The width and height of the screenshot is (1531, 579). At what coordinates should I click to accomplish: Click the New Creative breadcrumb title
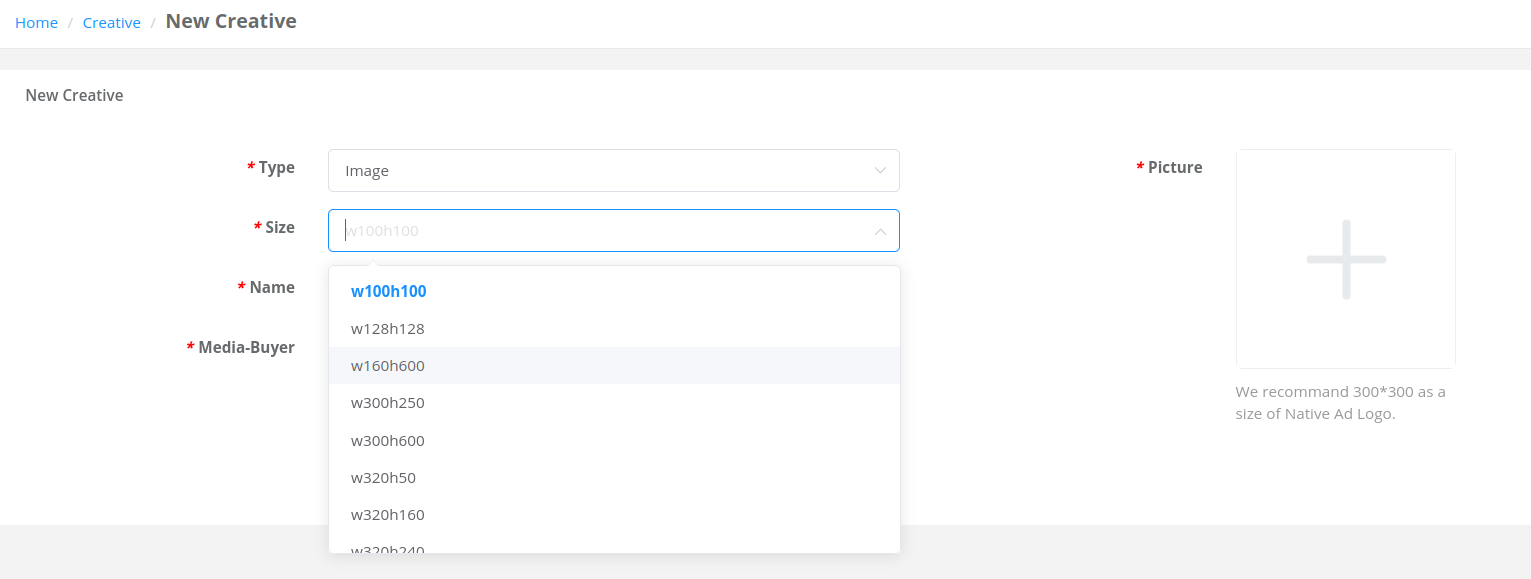pos(231,21)
